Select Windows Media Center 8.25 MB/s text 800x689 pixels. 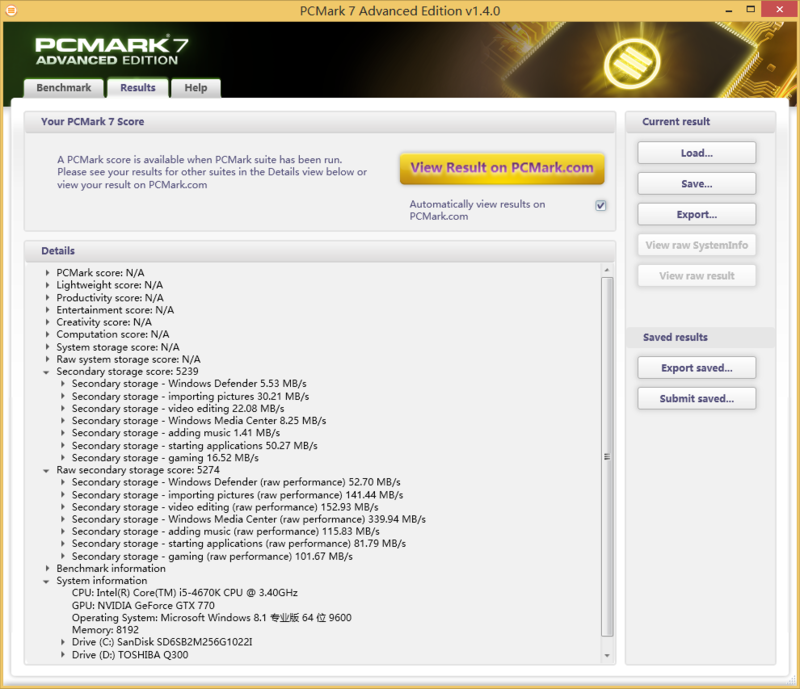[x=199, y=421]
